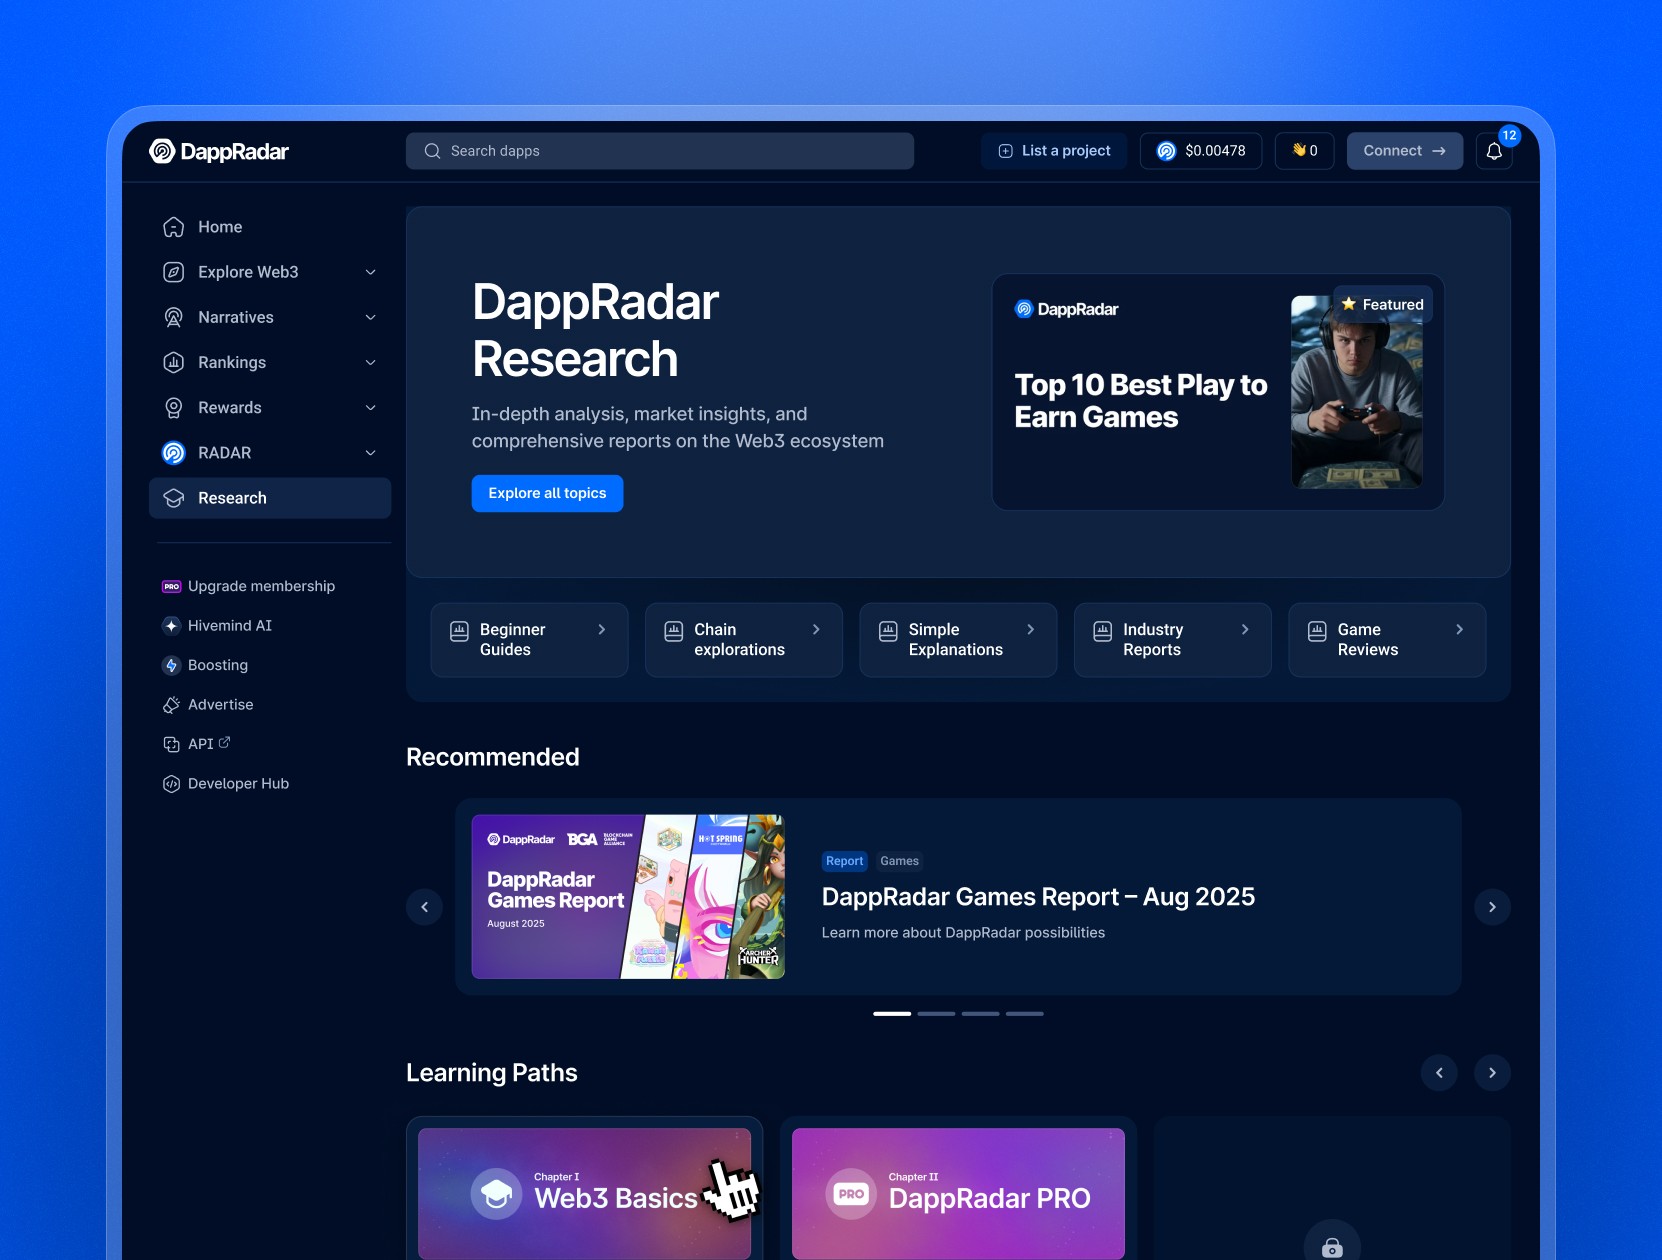Click the Rewards medal icon
The width and height of the screenshot is (1662, 1260).
click(x=173, y=408)
